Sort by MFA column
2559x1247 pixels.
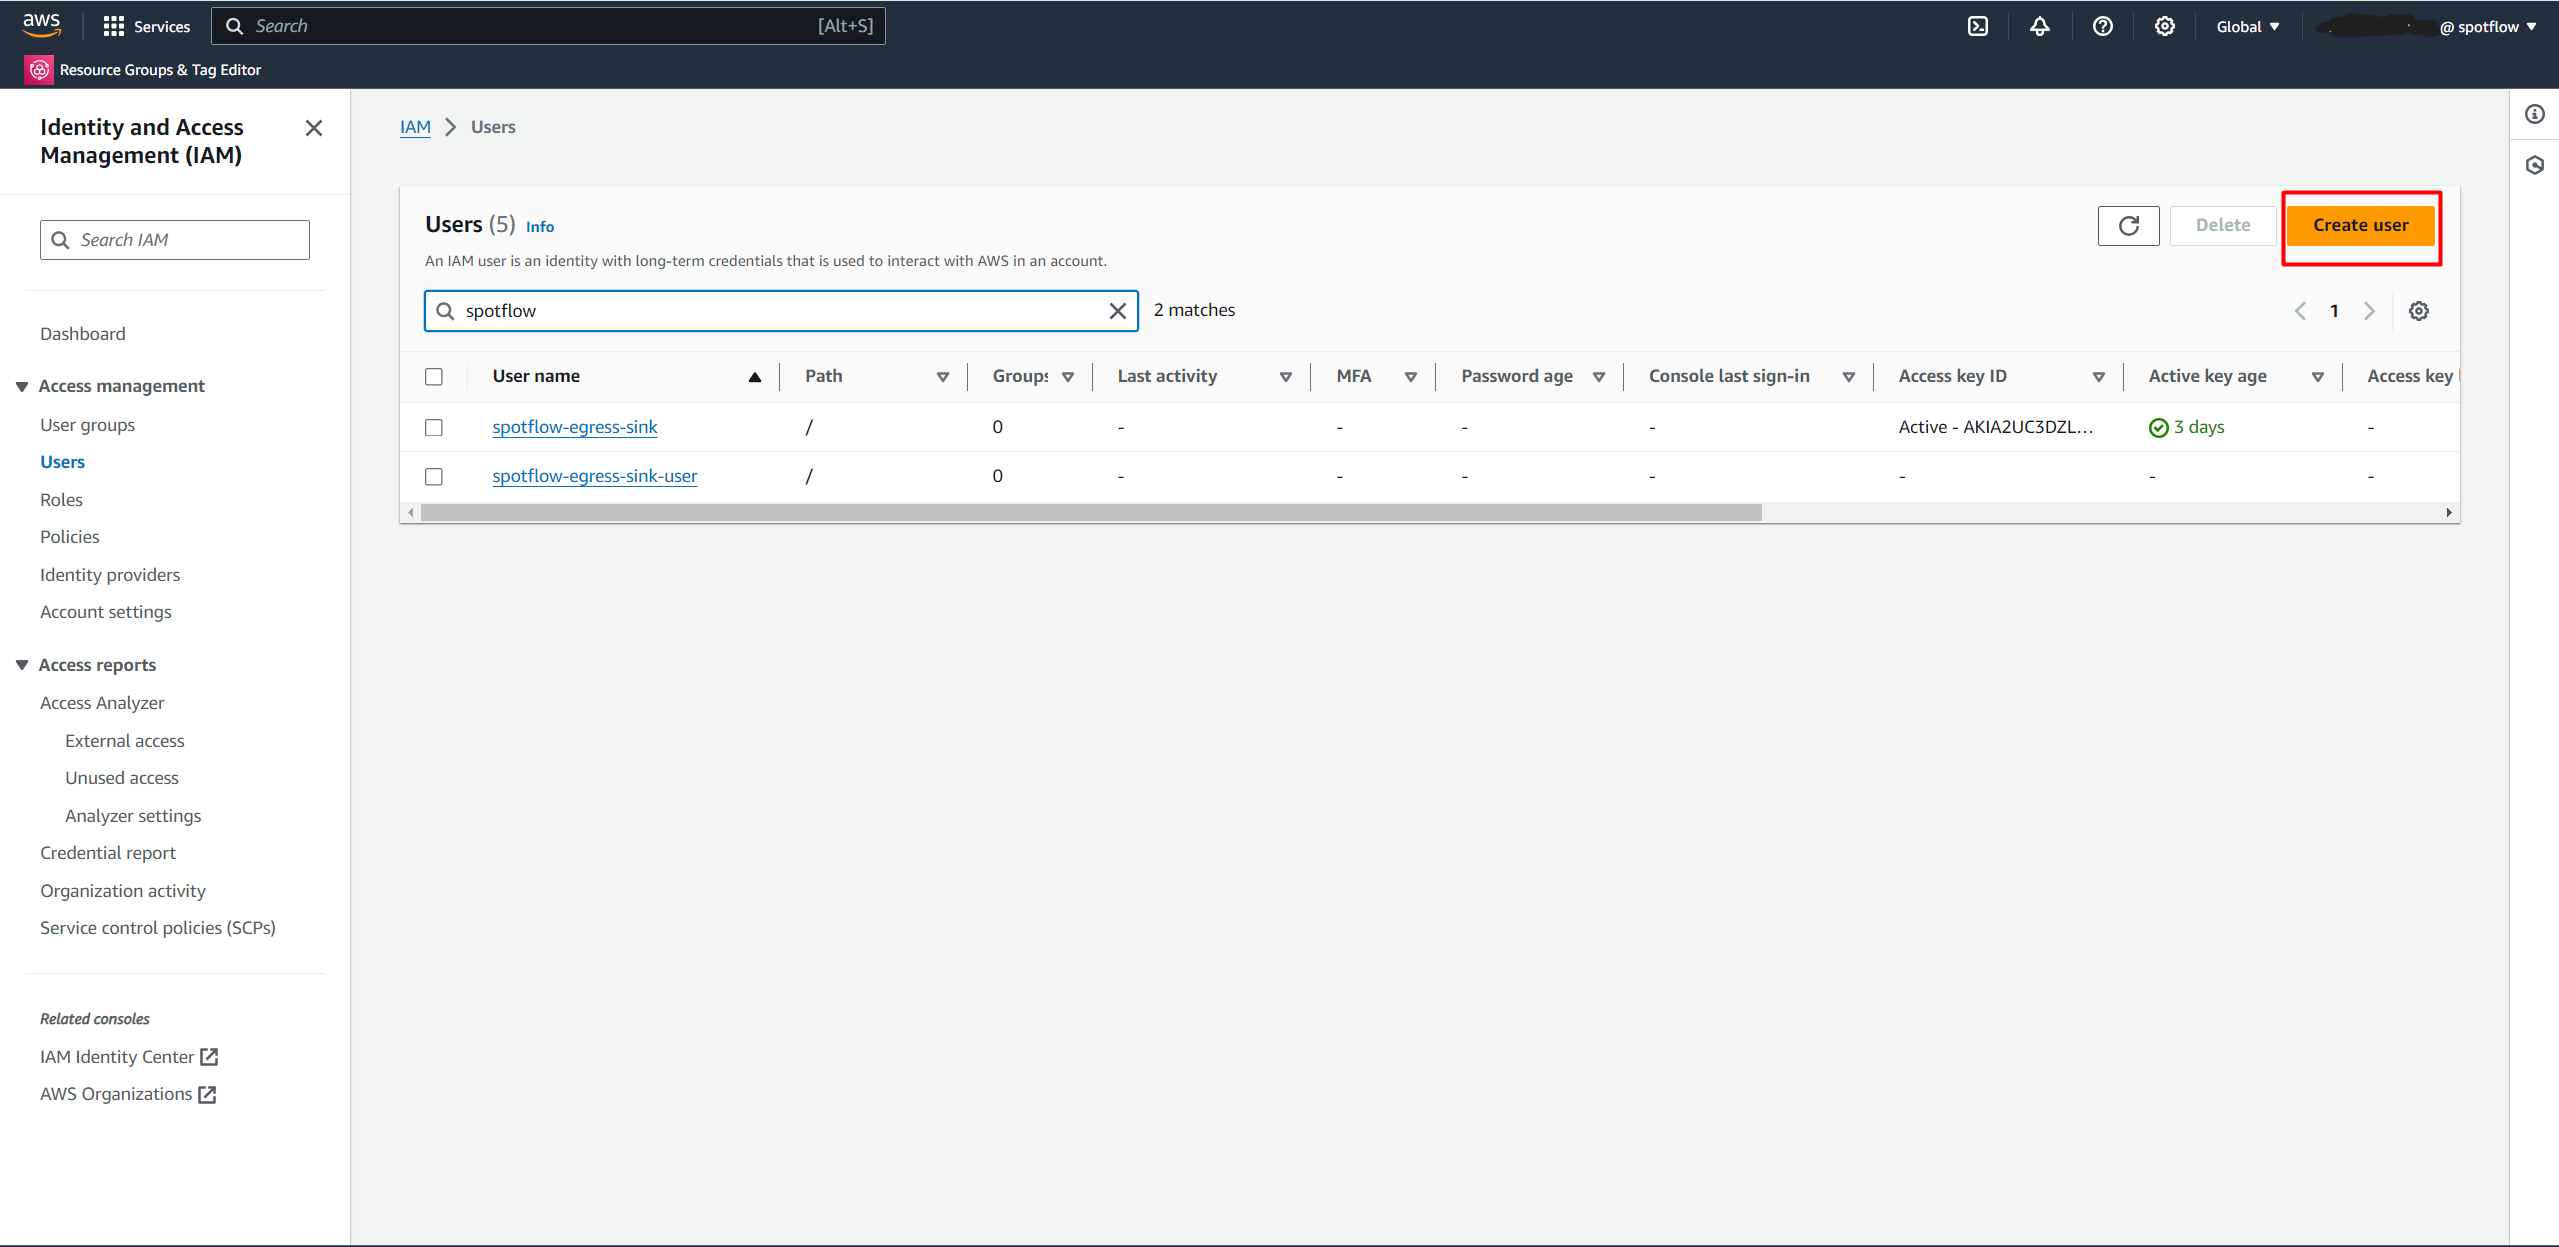point(1410,377)
